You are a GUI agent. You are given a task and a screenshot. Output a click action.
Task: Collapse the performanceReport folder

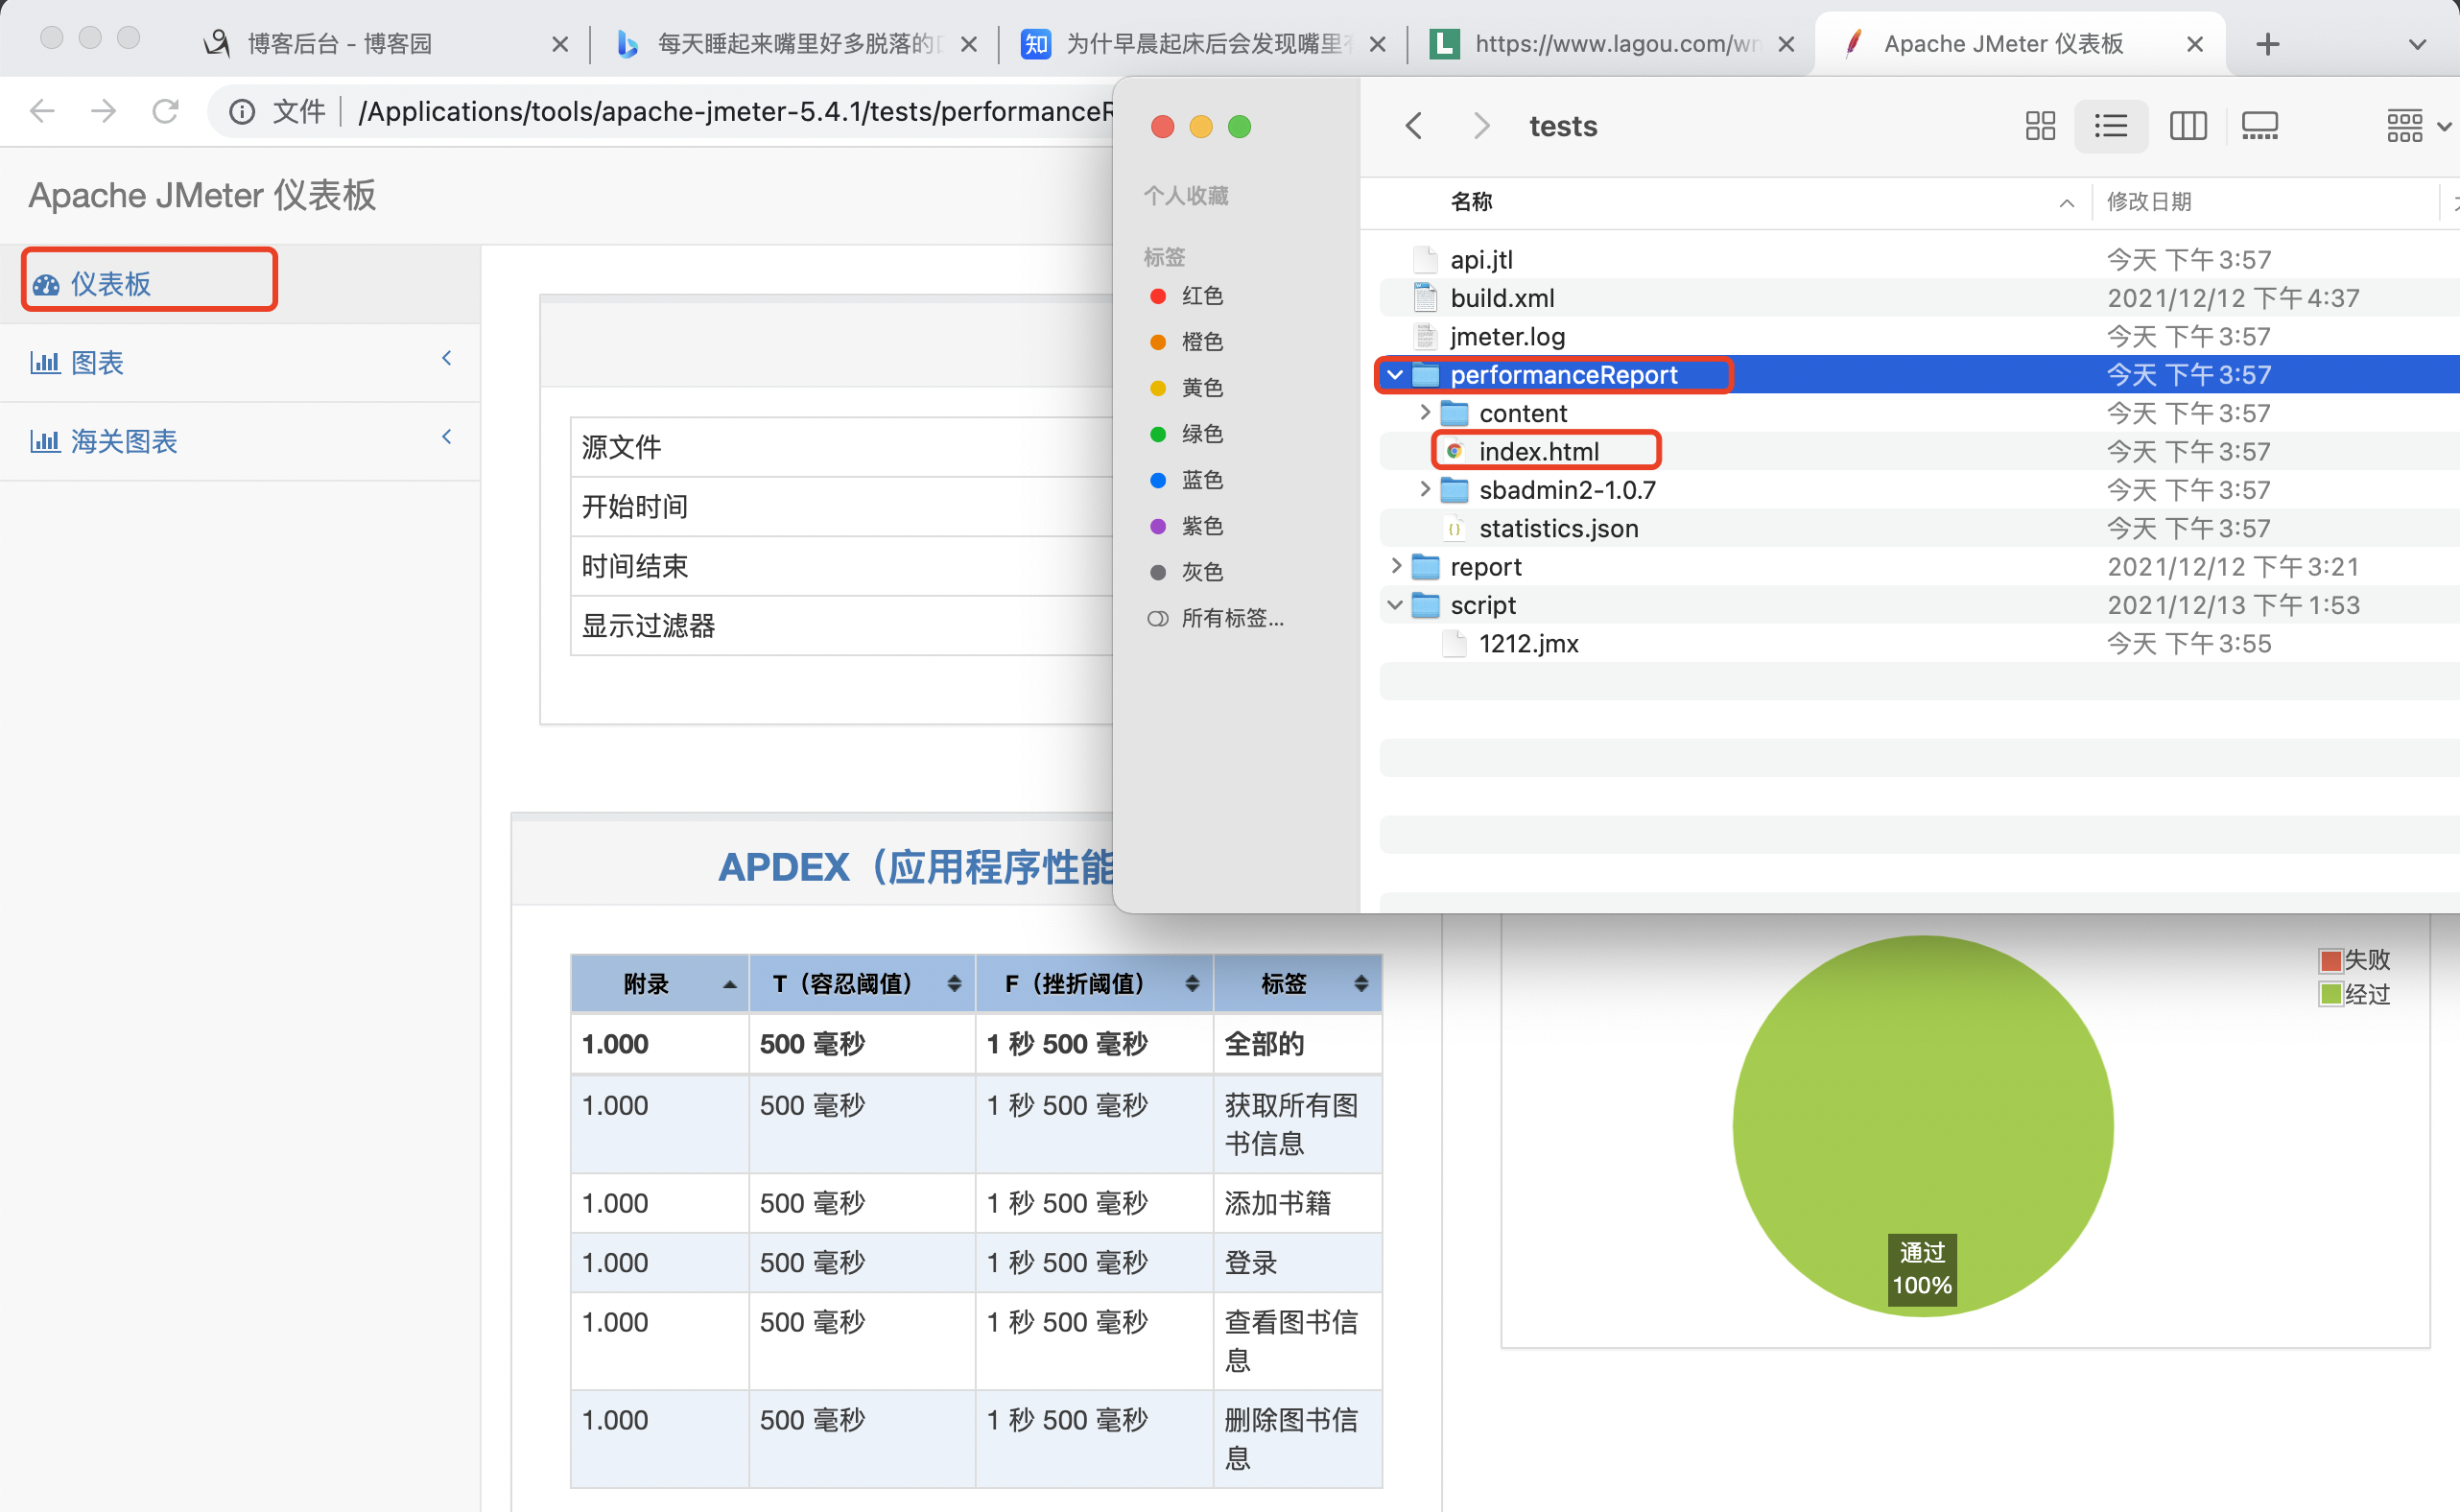(1395, 375)
